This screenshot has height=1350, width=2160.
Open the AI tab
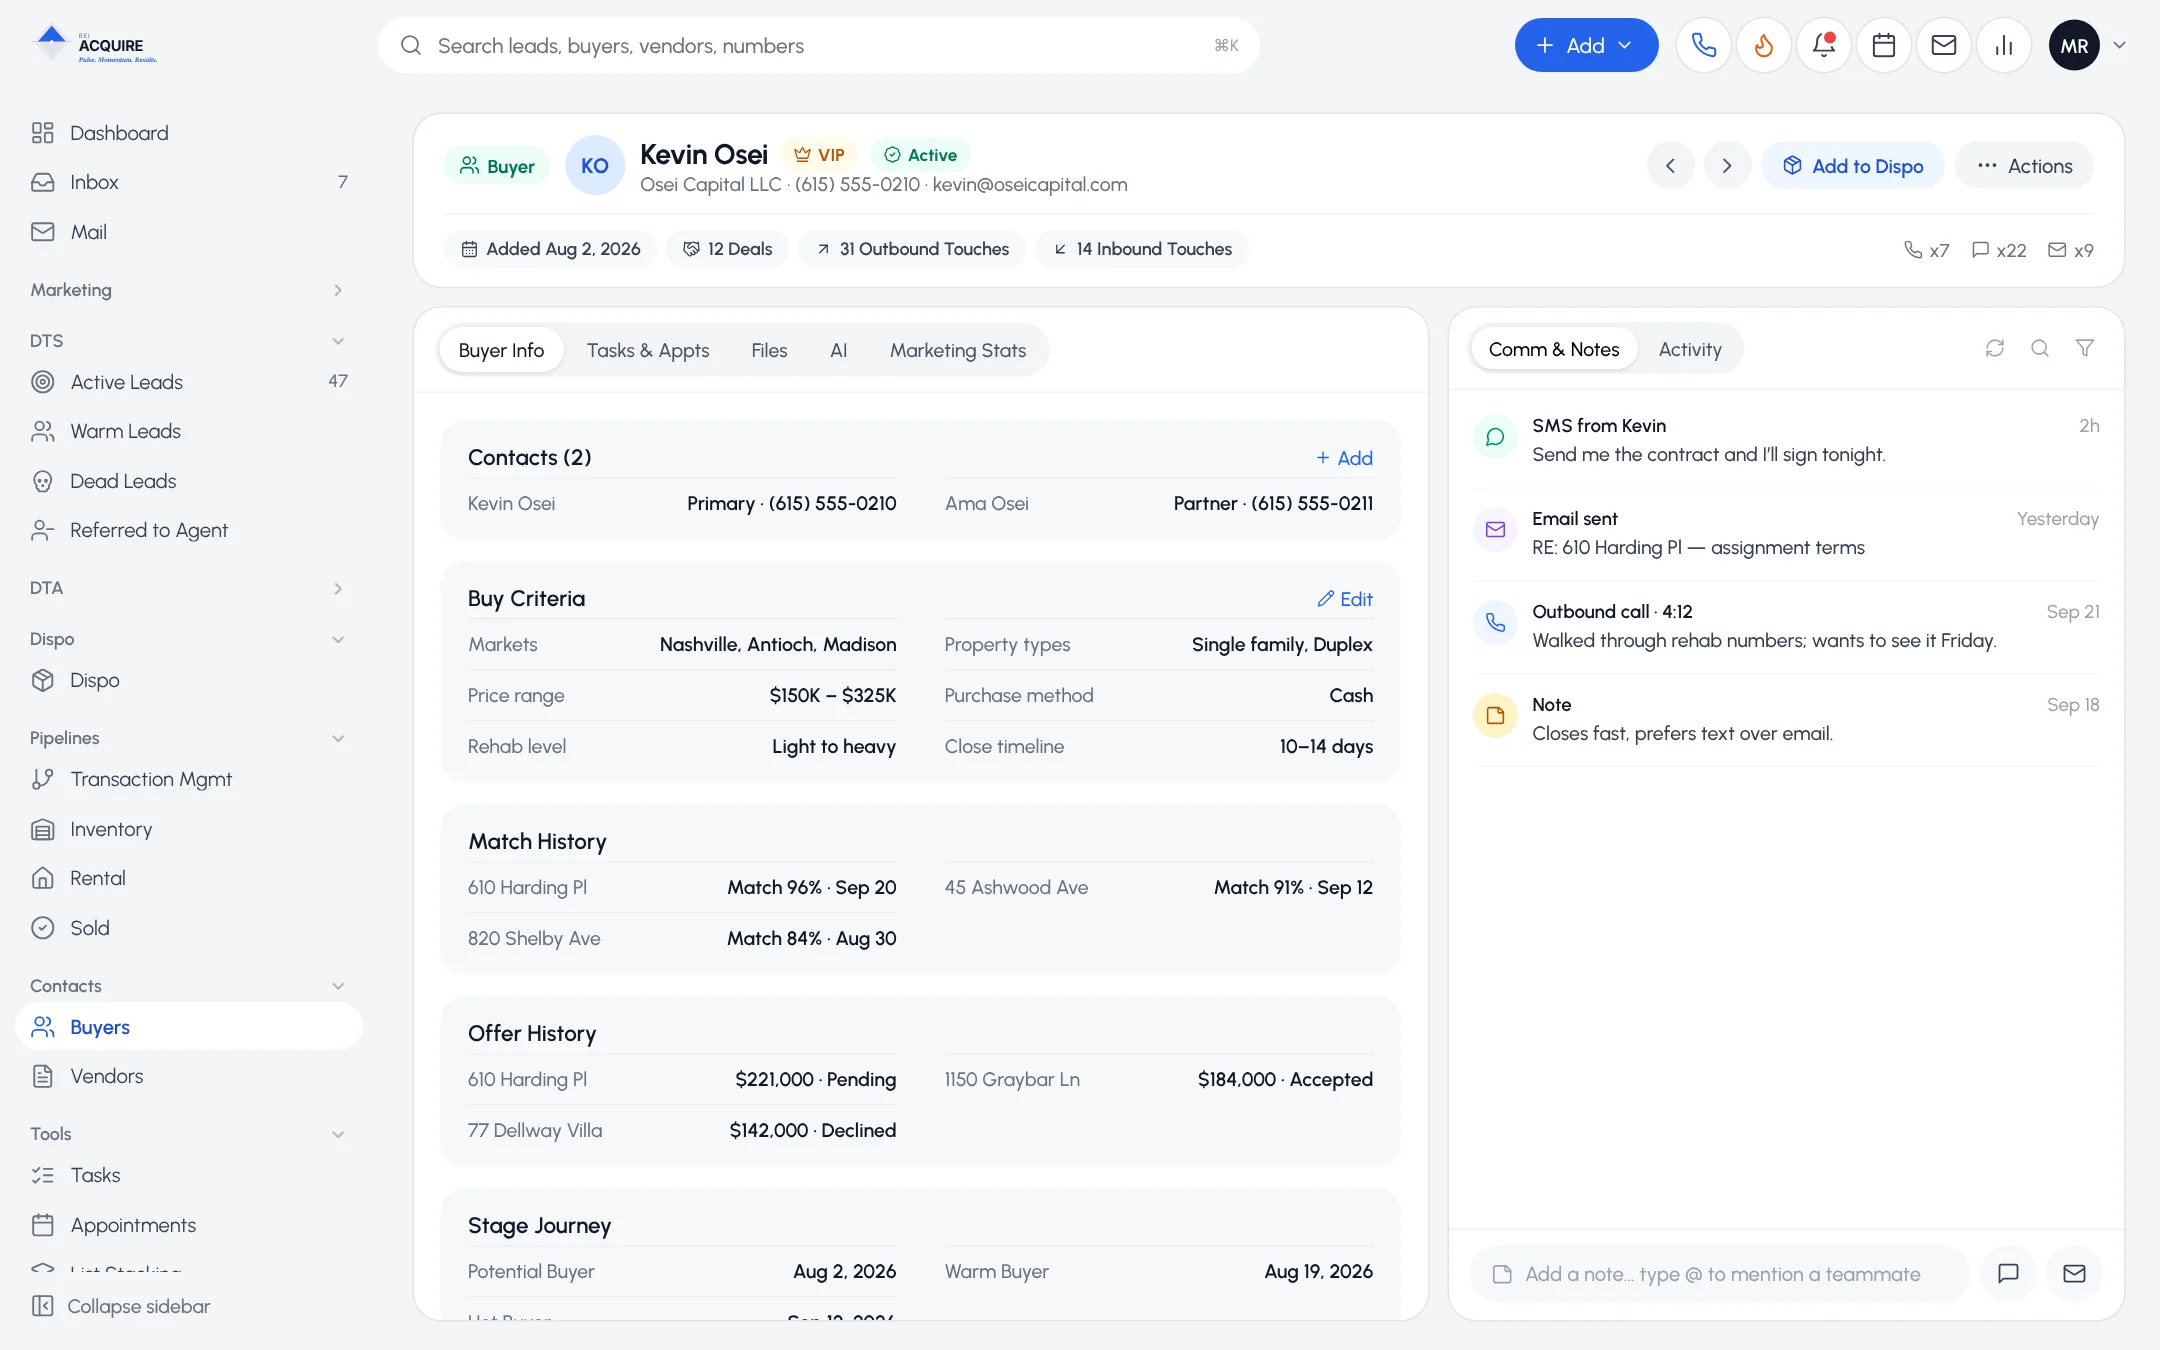(x=838, y=350)
